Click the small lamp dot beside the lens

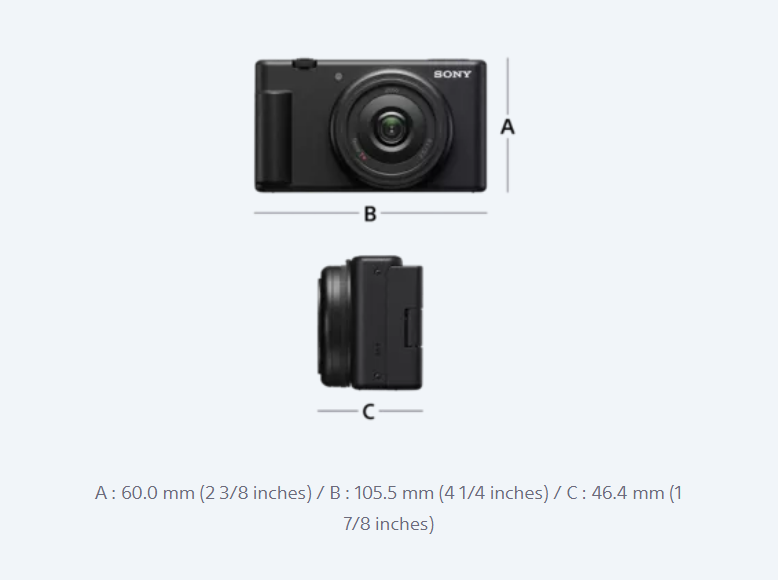(338, 76)
